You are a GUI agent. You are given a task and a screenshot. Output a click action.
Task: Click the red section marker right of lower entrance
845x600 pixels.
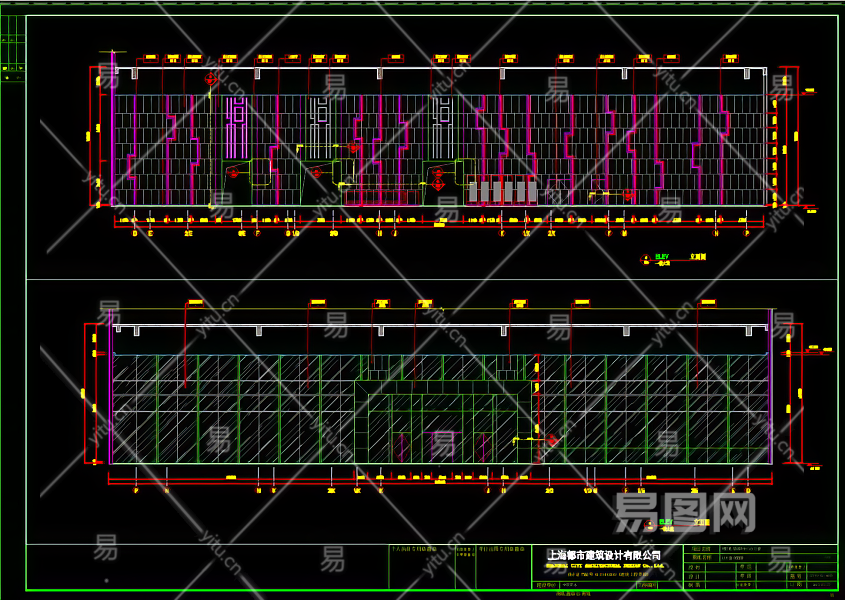[551, 440]
